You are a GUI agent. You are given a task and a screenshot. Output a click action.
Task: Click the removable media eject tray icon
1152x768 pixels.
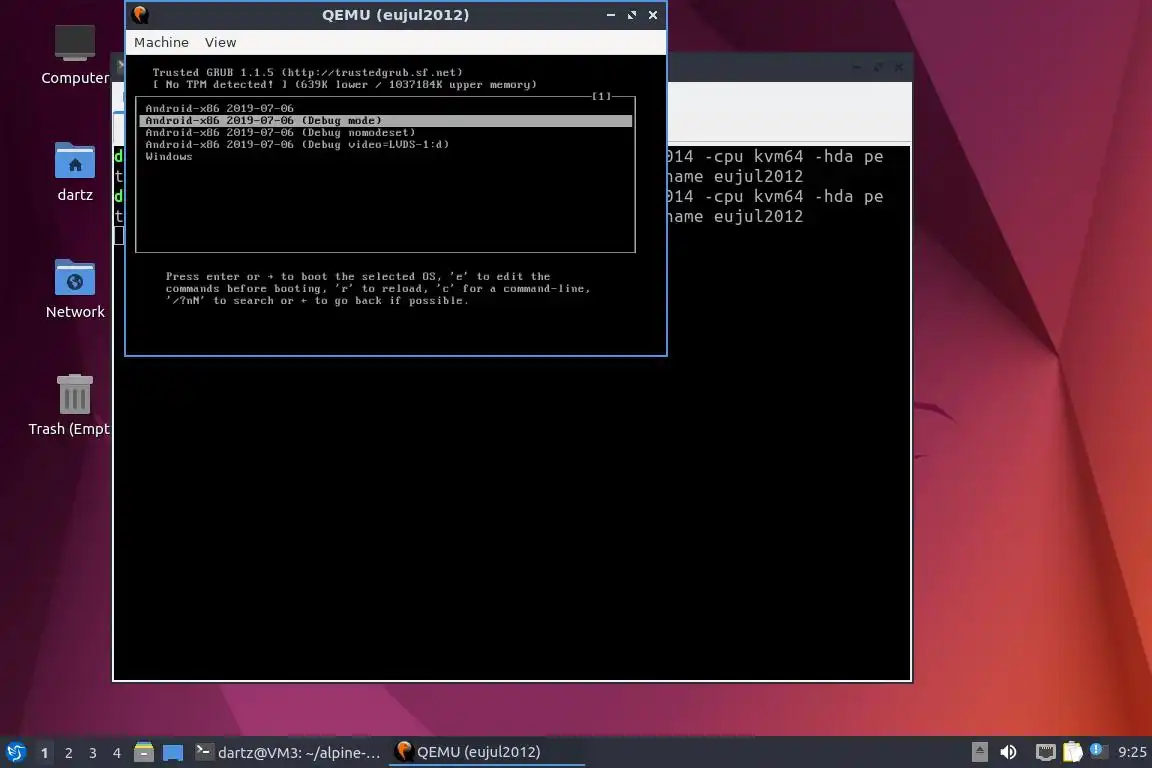979,752
